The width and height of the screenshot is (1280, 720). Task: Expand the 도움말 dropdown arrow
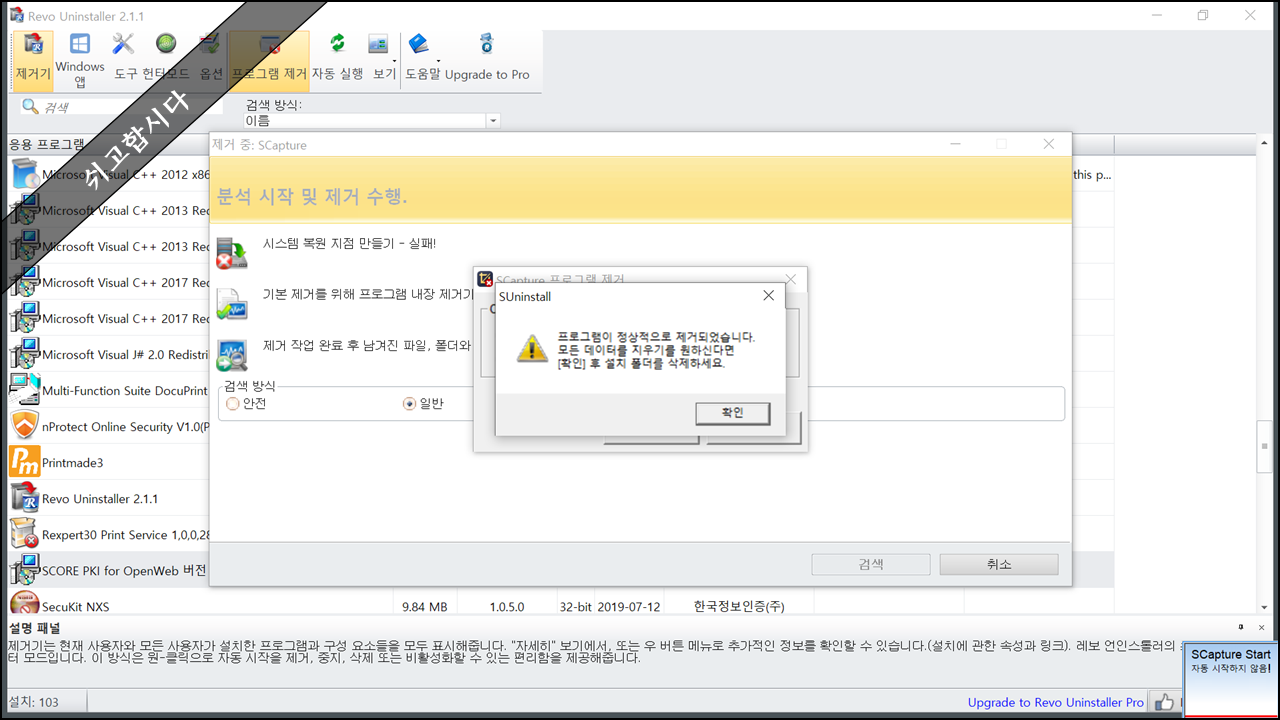point(437,62)
